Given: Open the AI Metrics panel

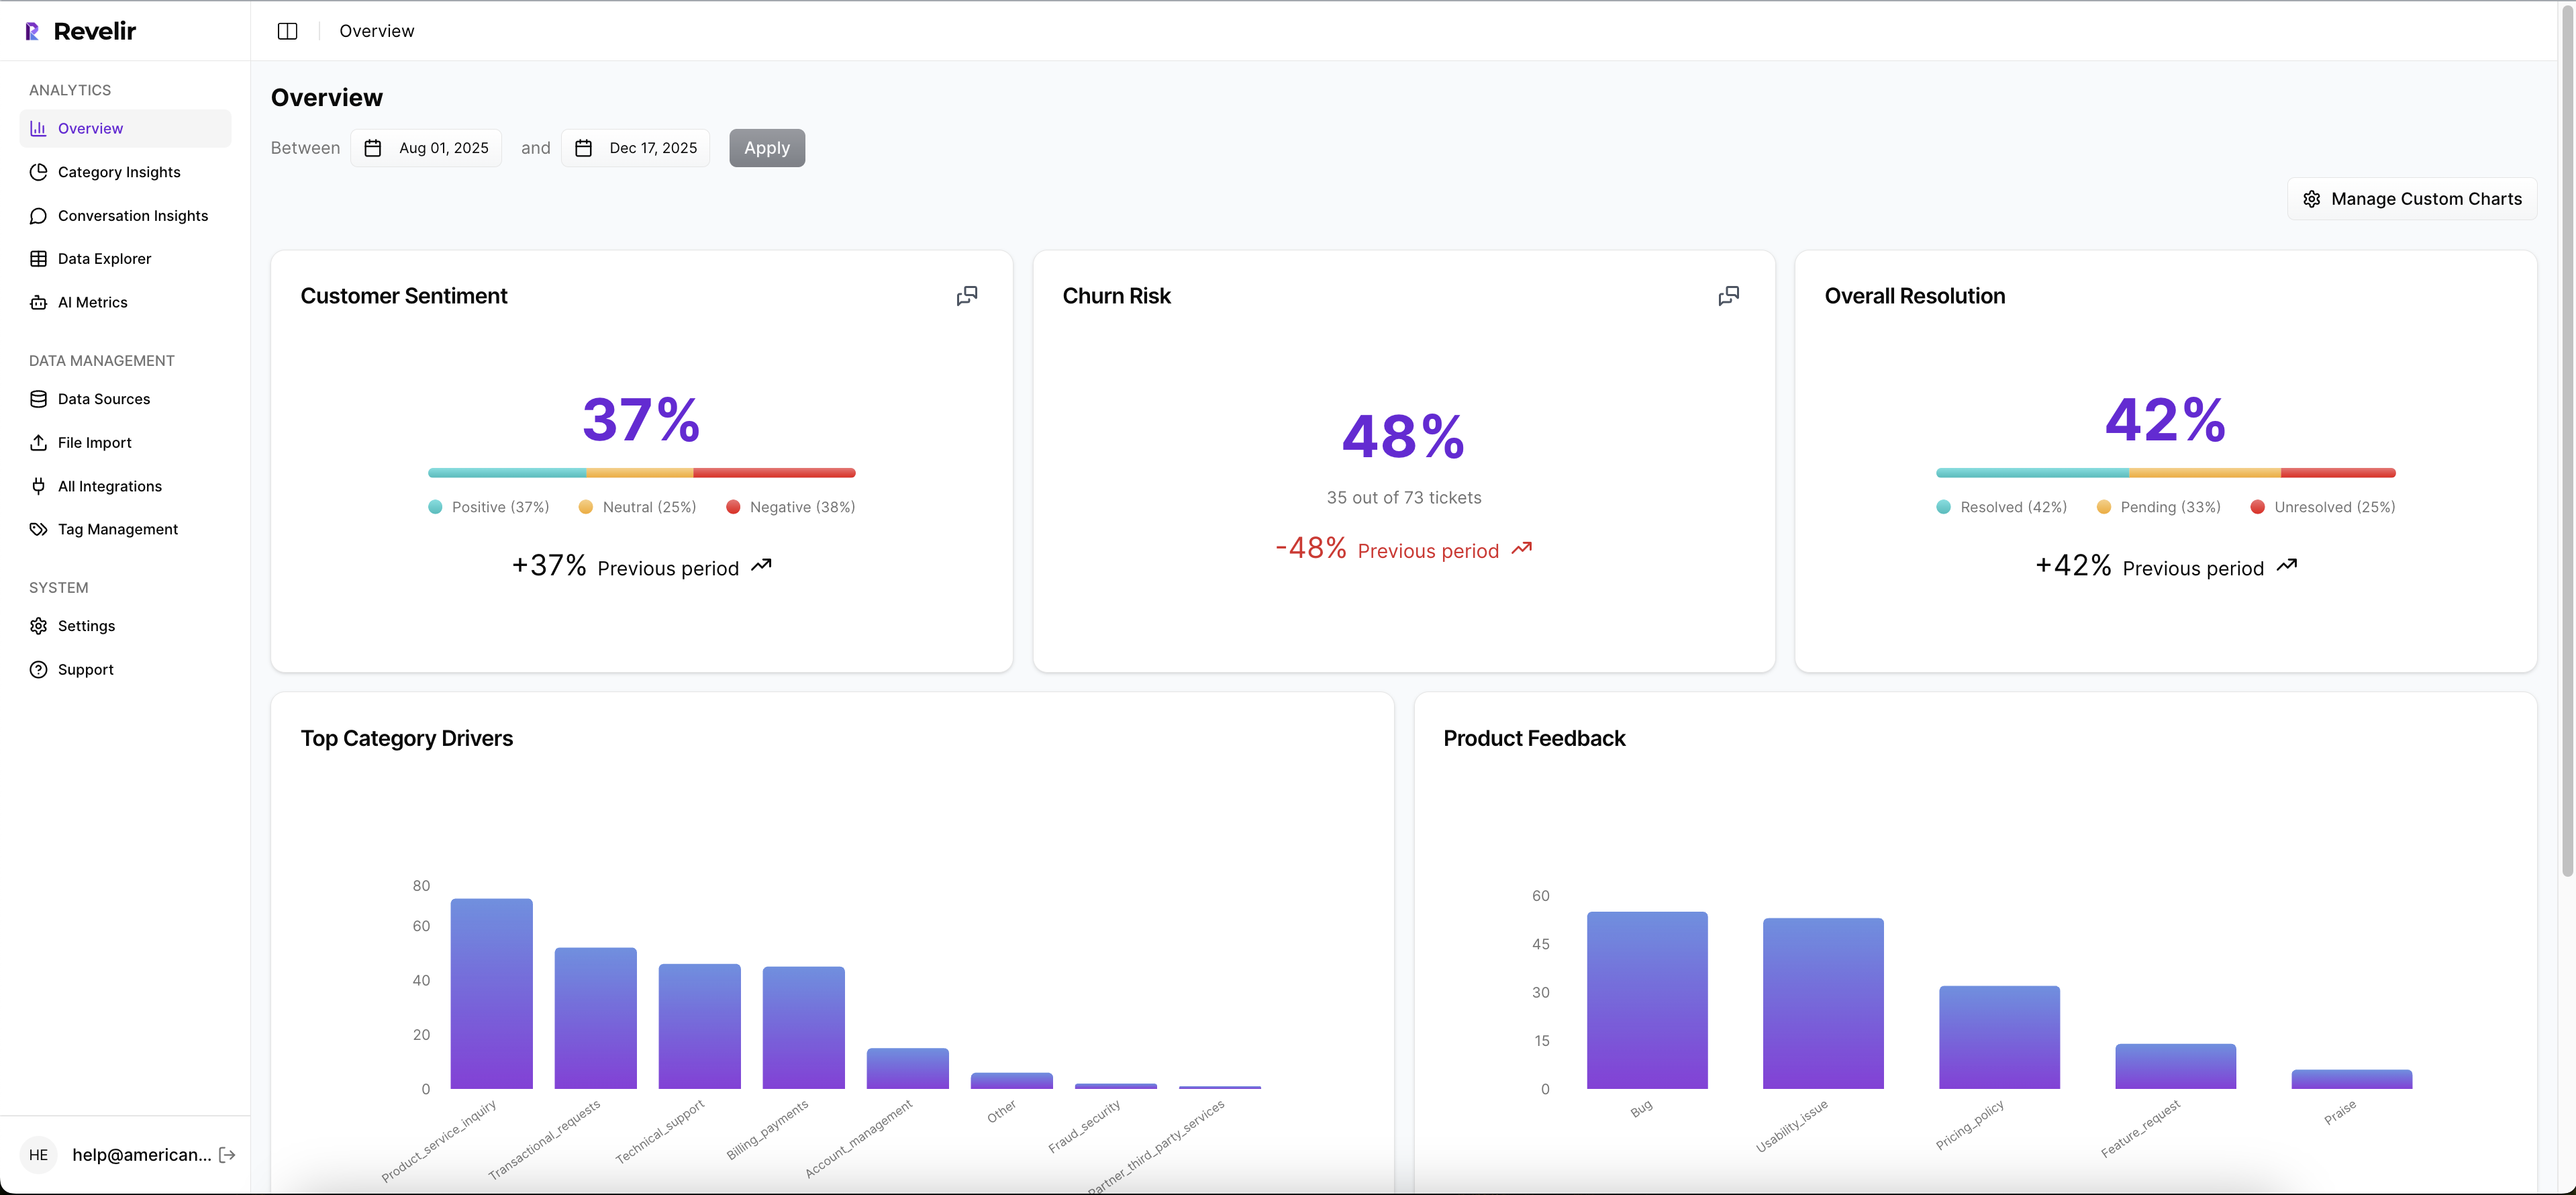Looking at the screenshot, I should 92,301.
